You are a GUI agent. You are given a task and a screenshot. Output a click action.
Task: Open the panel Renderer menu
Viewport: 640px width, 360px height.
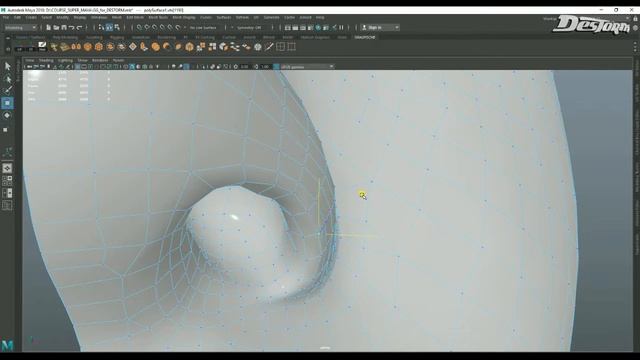(x=100, y=60)
